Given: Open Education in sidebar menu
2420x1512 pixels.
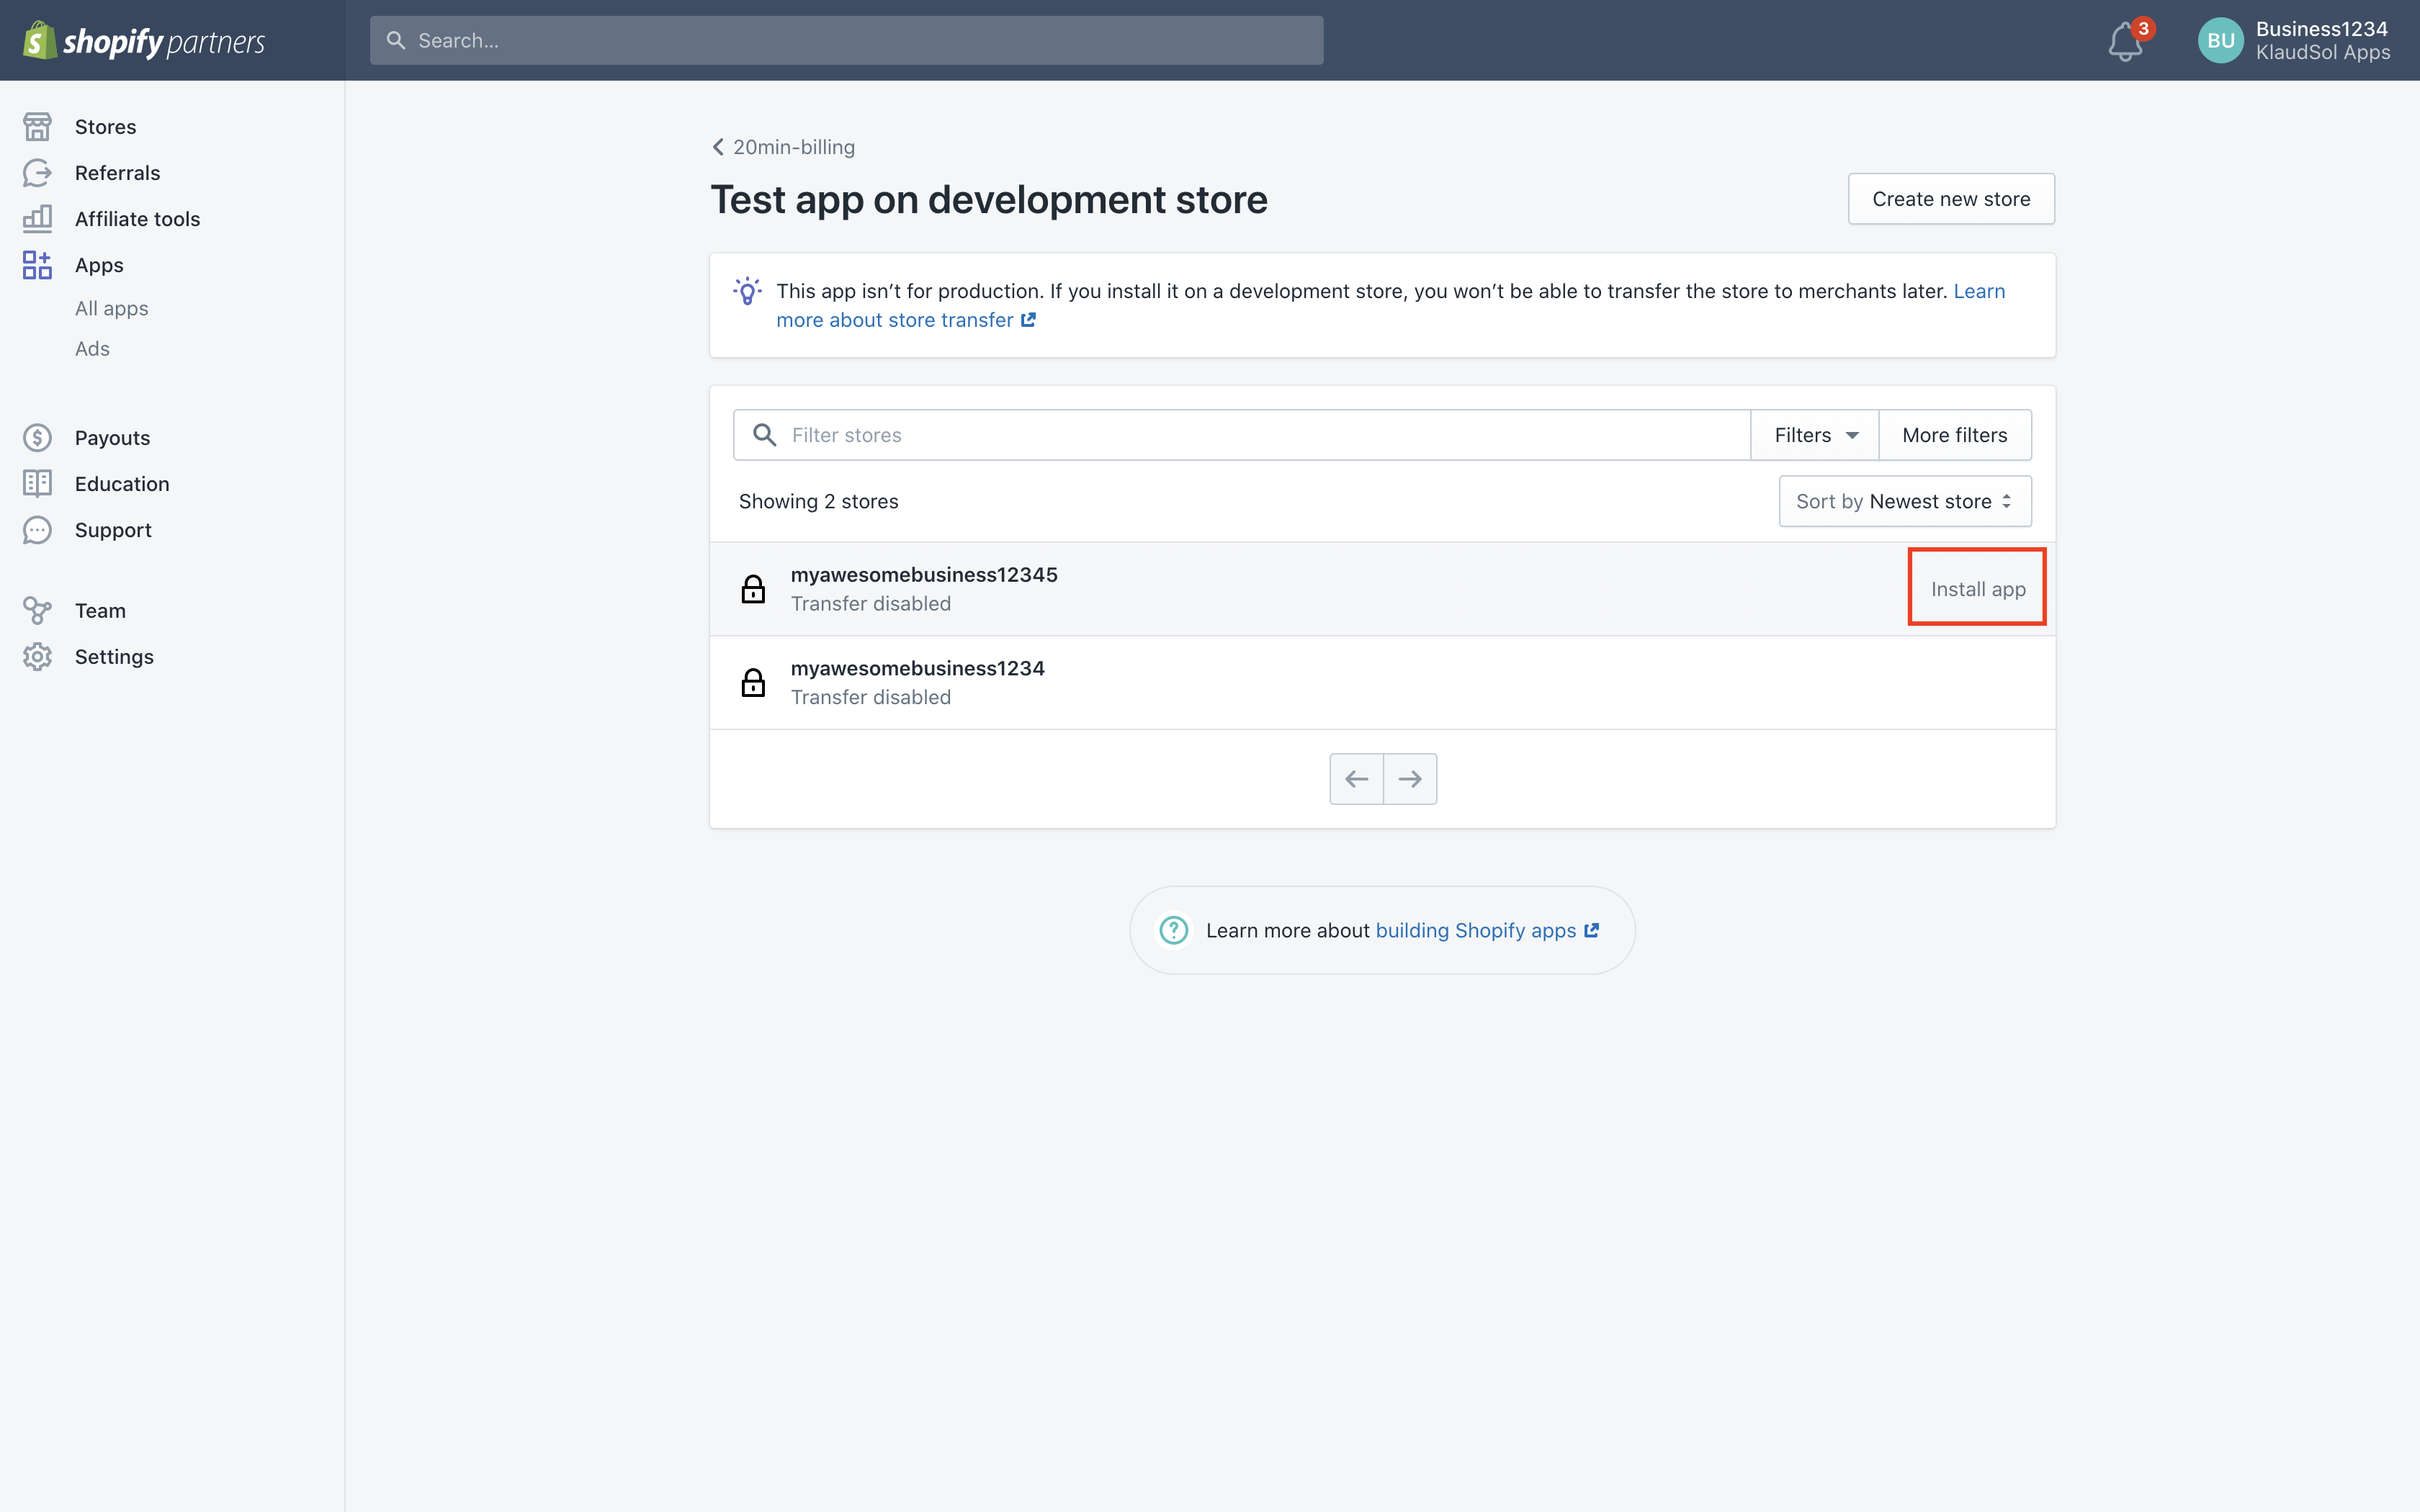Looking at the screenshot, I should (x=122, y=484).
